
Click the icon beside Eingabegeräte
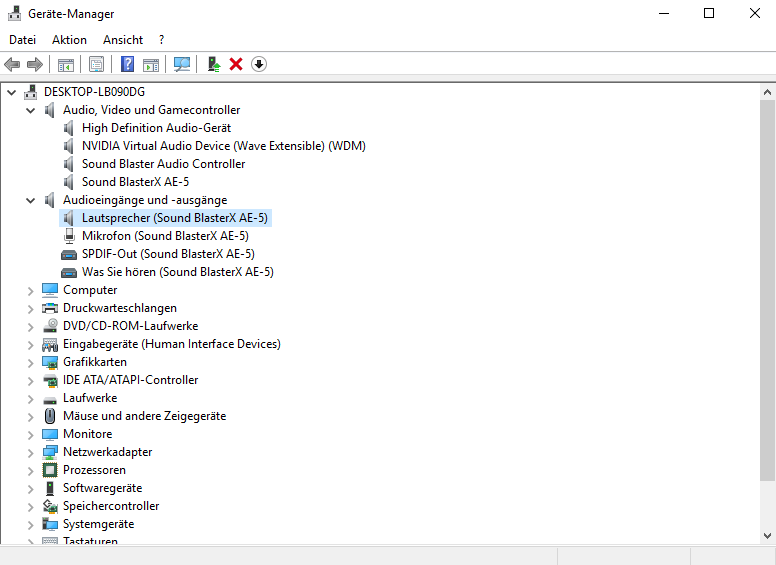tap(50, 344)
